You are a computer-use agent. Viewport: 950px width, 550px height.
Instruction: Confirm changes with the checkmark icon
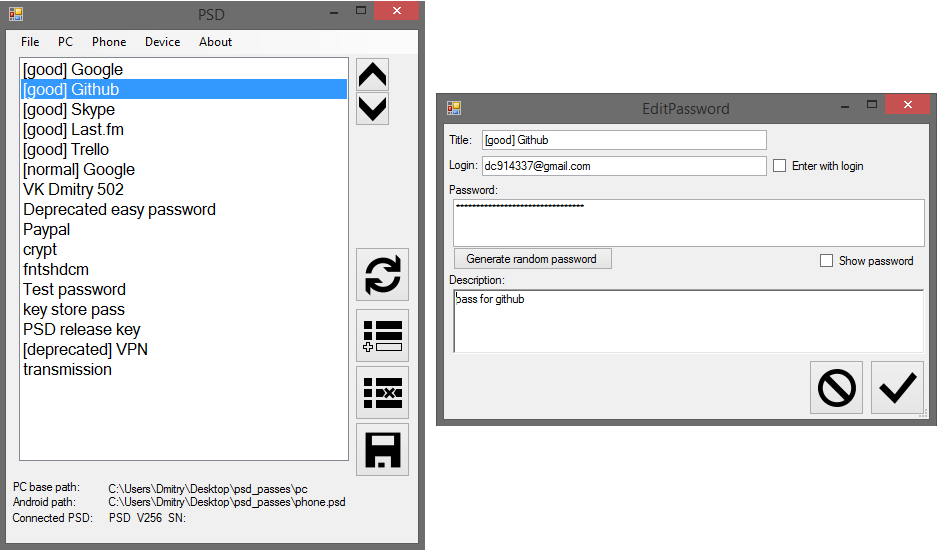pyautogui.click(x=897, y=388)
